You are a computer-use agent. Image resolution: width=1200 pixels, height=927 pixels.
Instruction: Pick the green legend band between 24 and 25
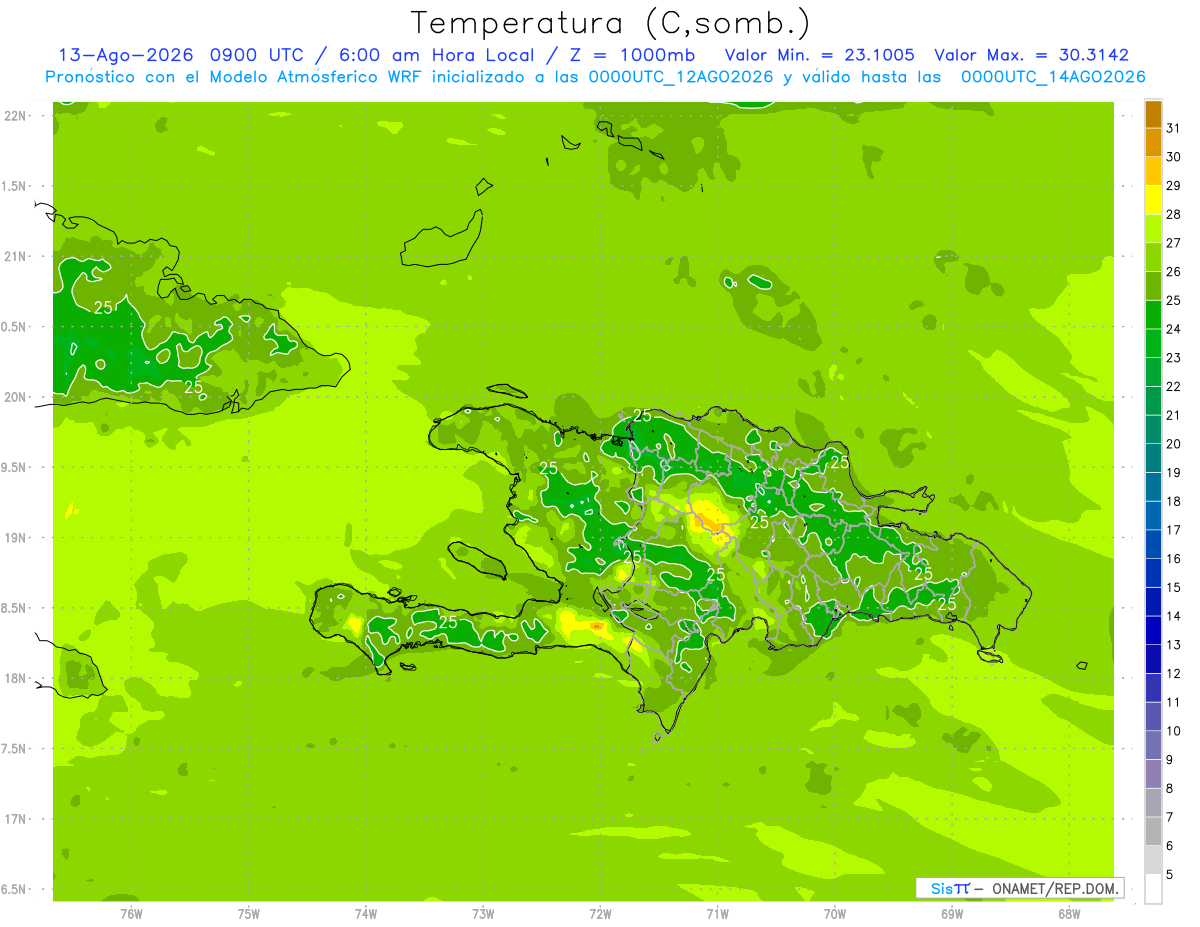pyautogui.click(x=1153, y=315)
